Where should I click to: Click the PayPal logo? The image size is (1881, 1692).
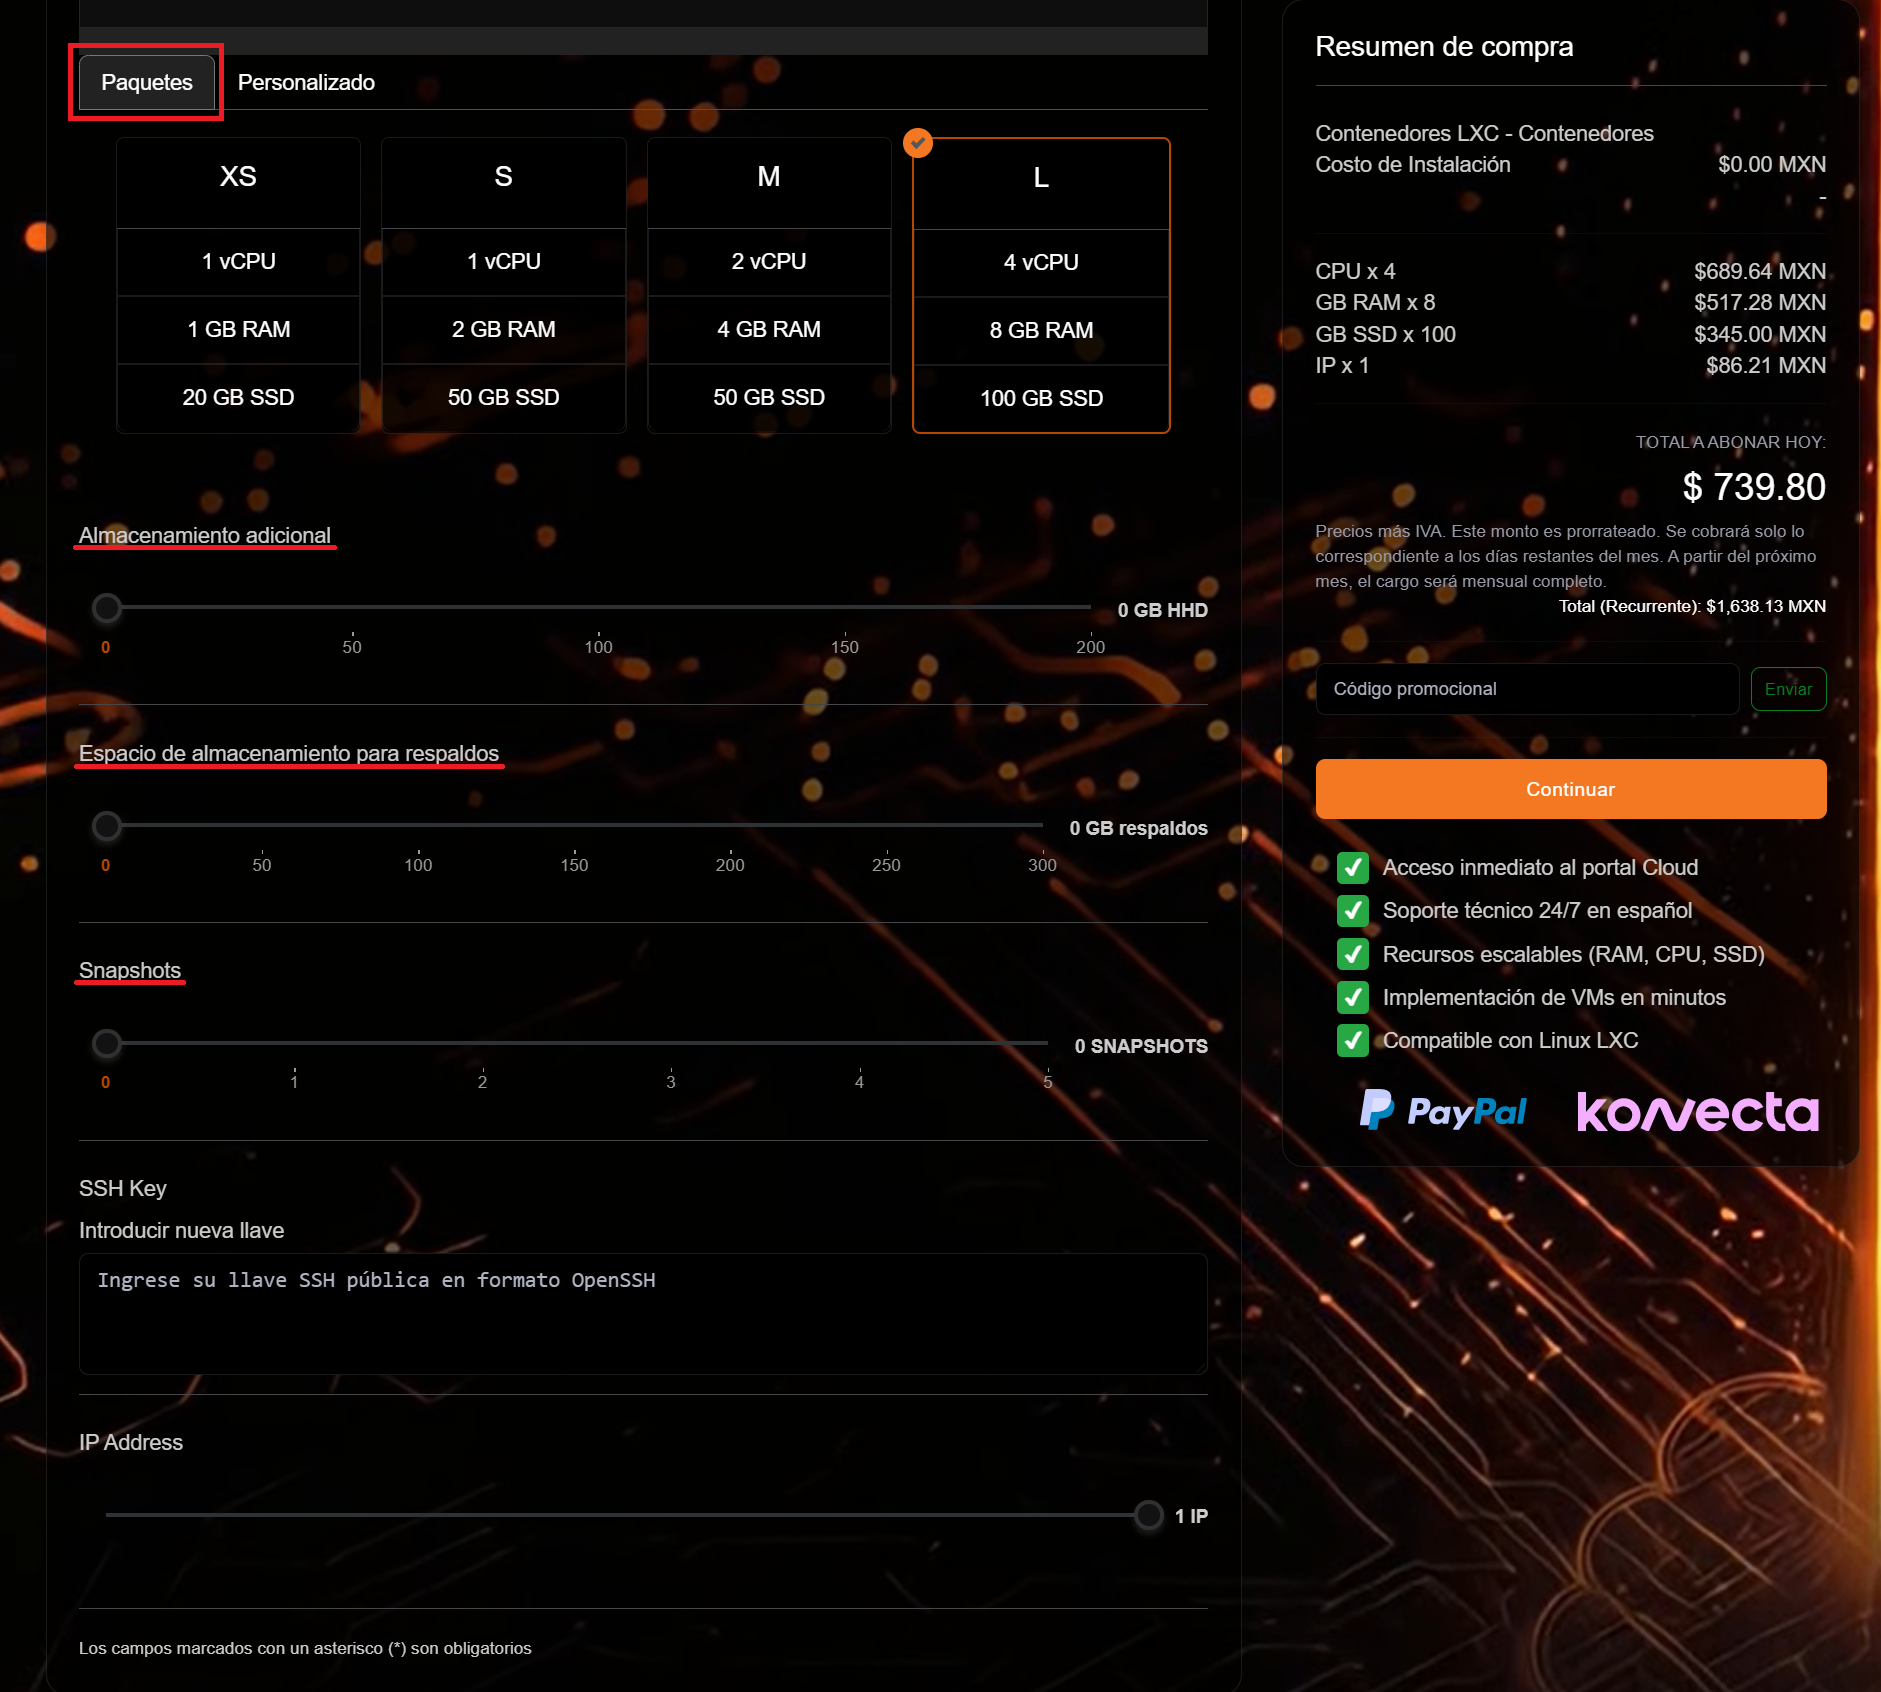(1443, 1110)
